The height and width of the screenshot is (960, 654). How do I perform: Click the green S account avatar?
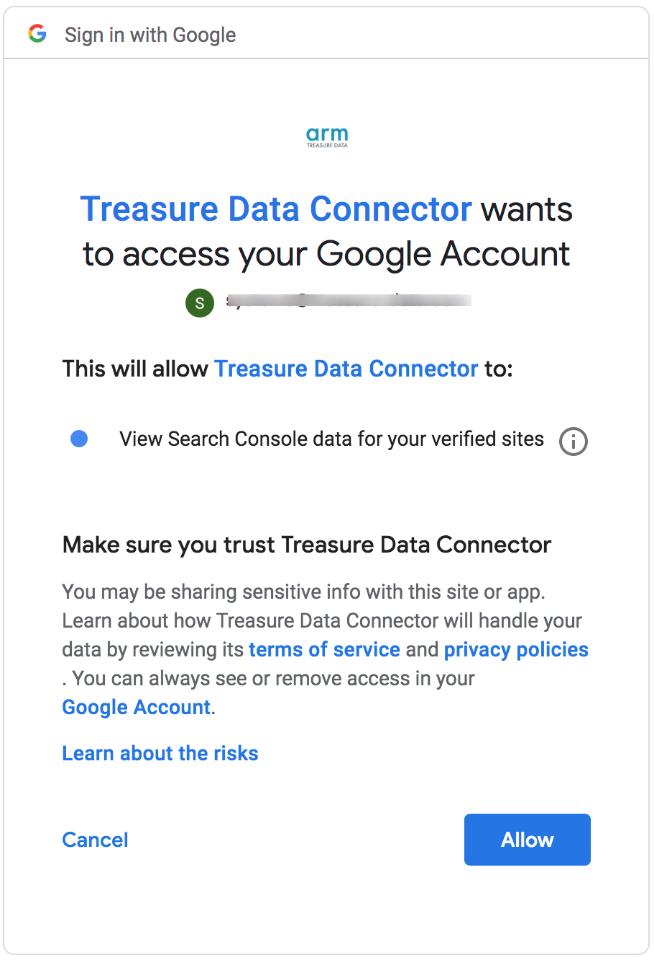coord(200,302)
